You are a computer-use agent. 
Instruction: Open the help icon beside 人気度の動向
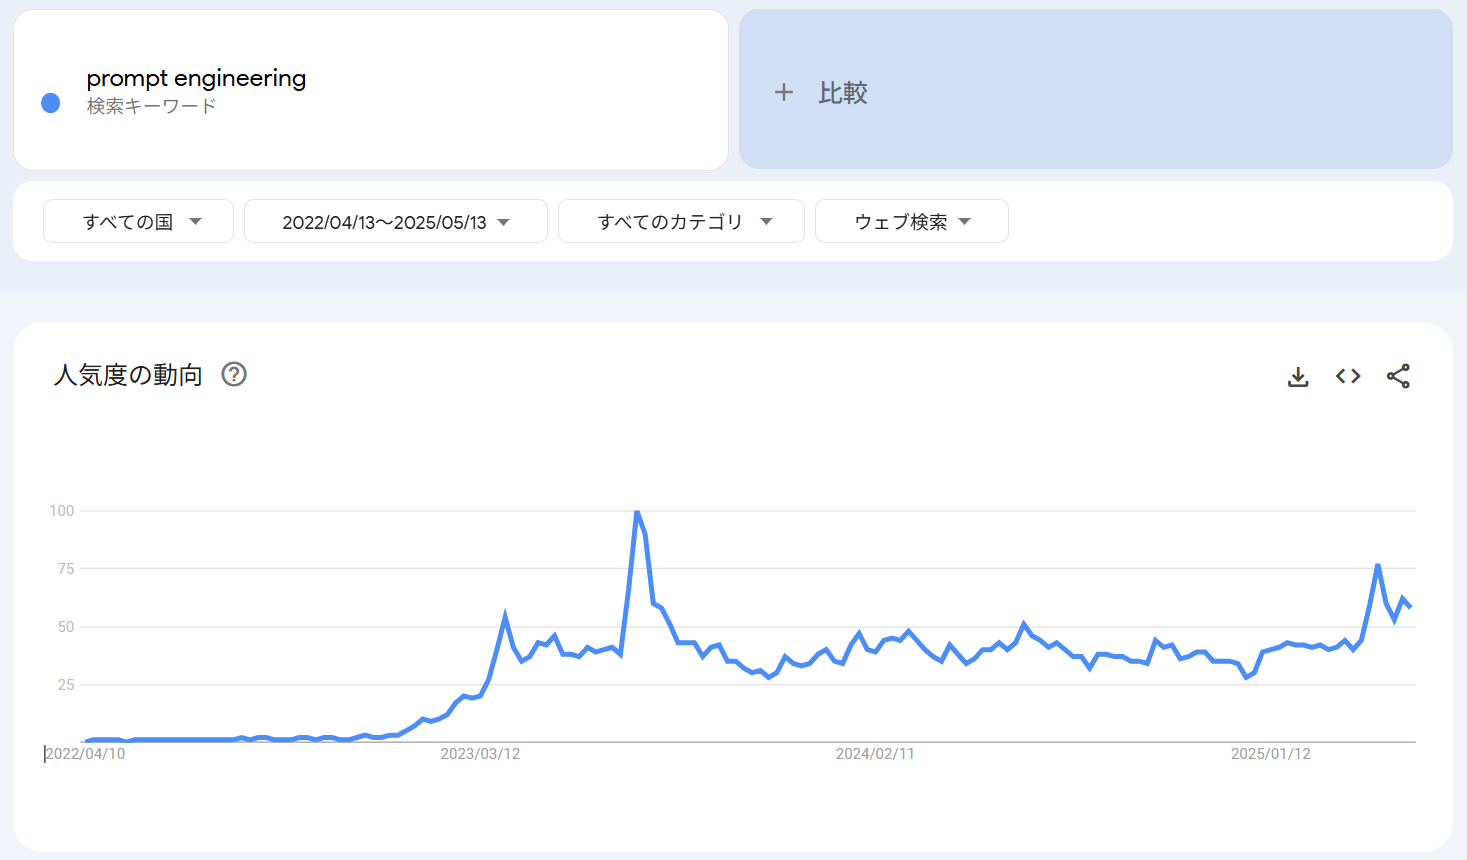[x=234, y=374]
